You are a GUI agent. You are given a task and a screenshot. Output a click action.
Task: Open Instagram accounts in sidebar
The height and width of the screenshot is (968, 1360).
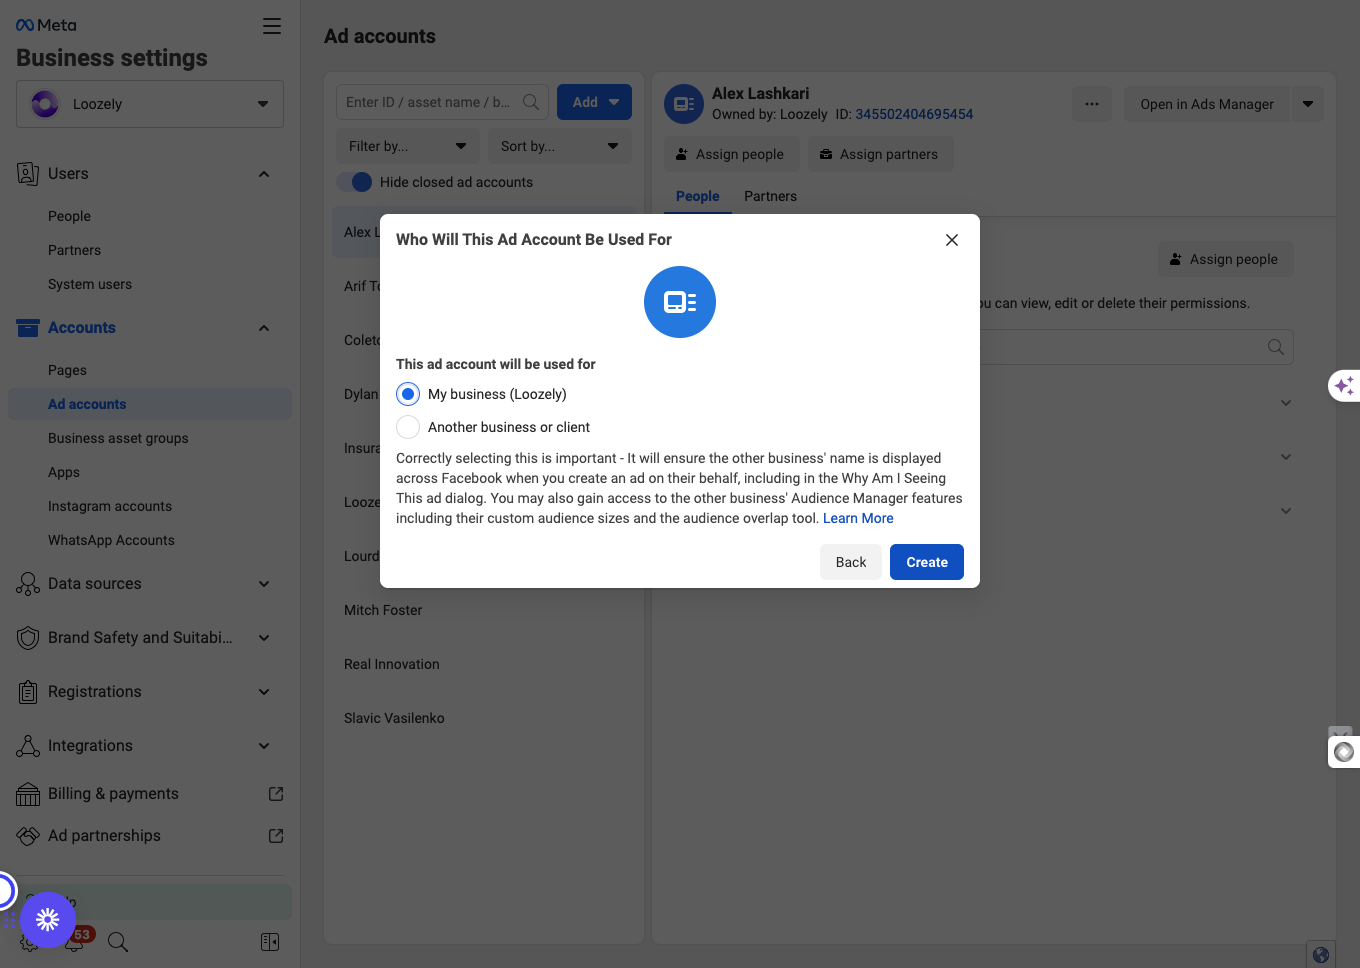[110, 506]
